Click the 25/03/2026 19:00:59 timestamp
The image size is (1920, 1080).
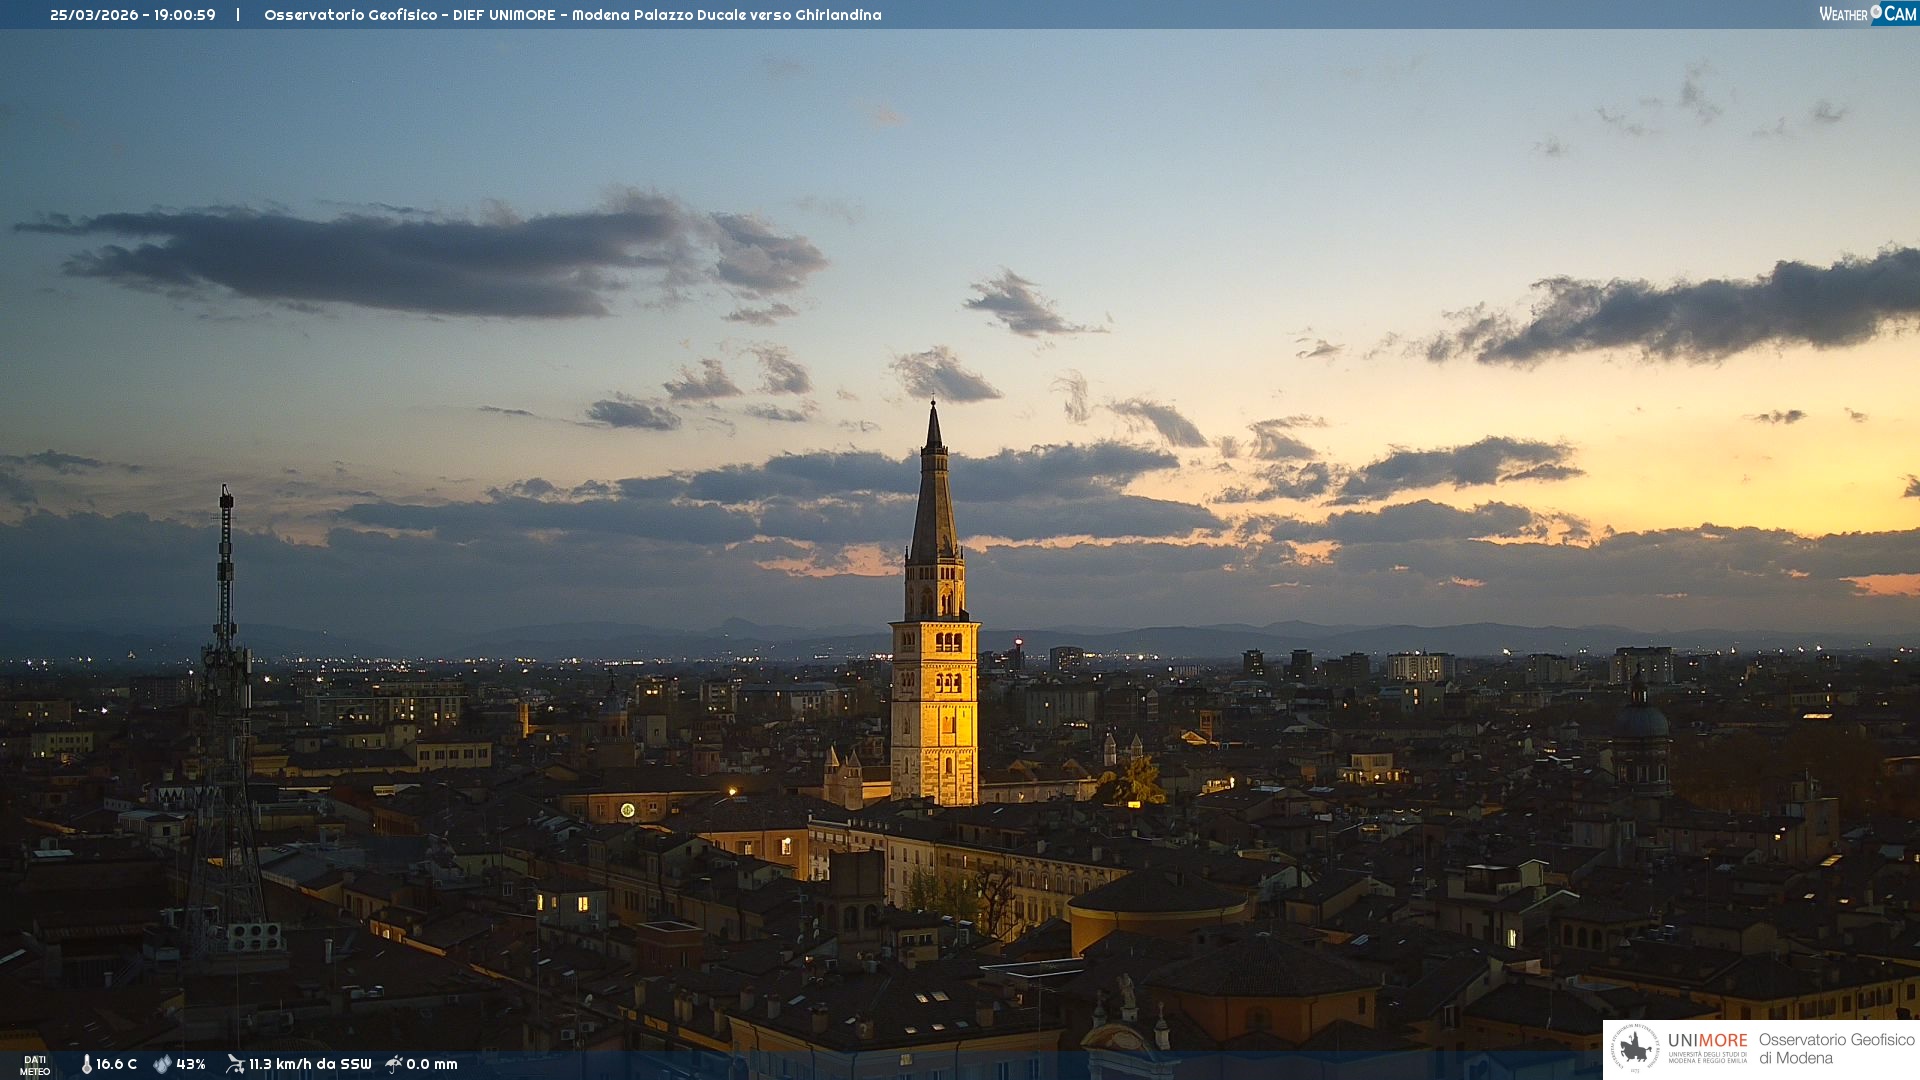click(133, 15)
